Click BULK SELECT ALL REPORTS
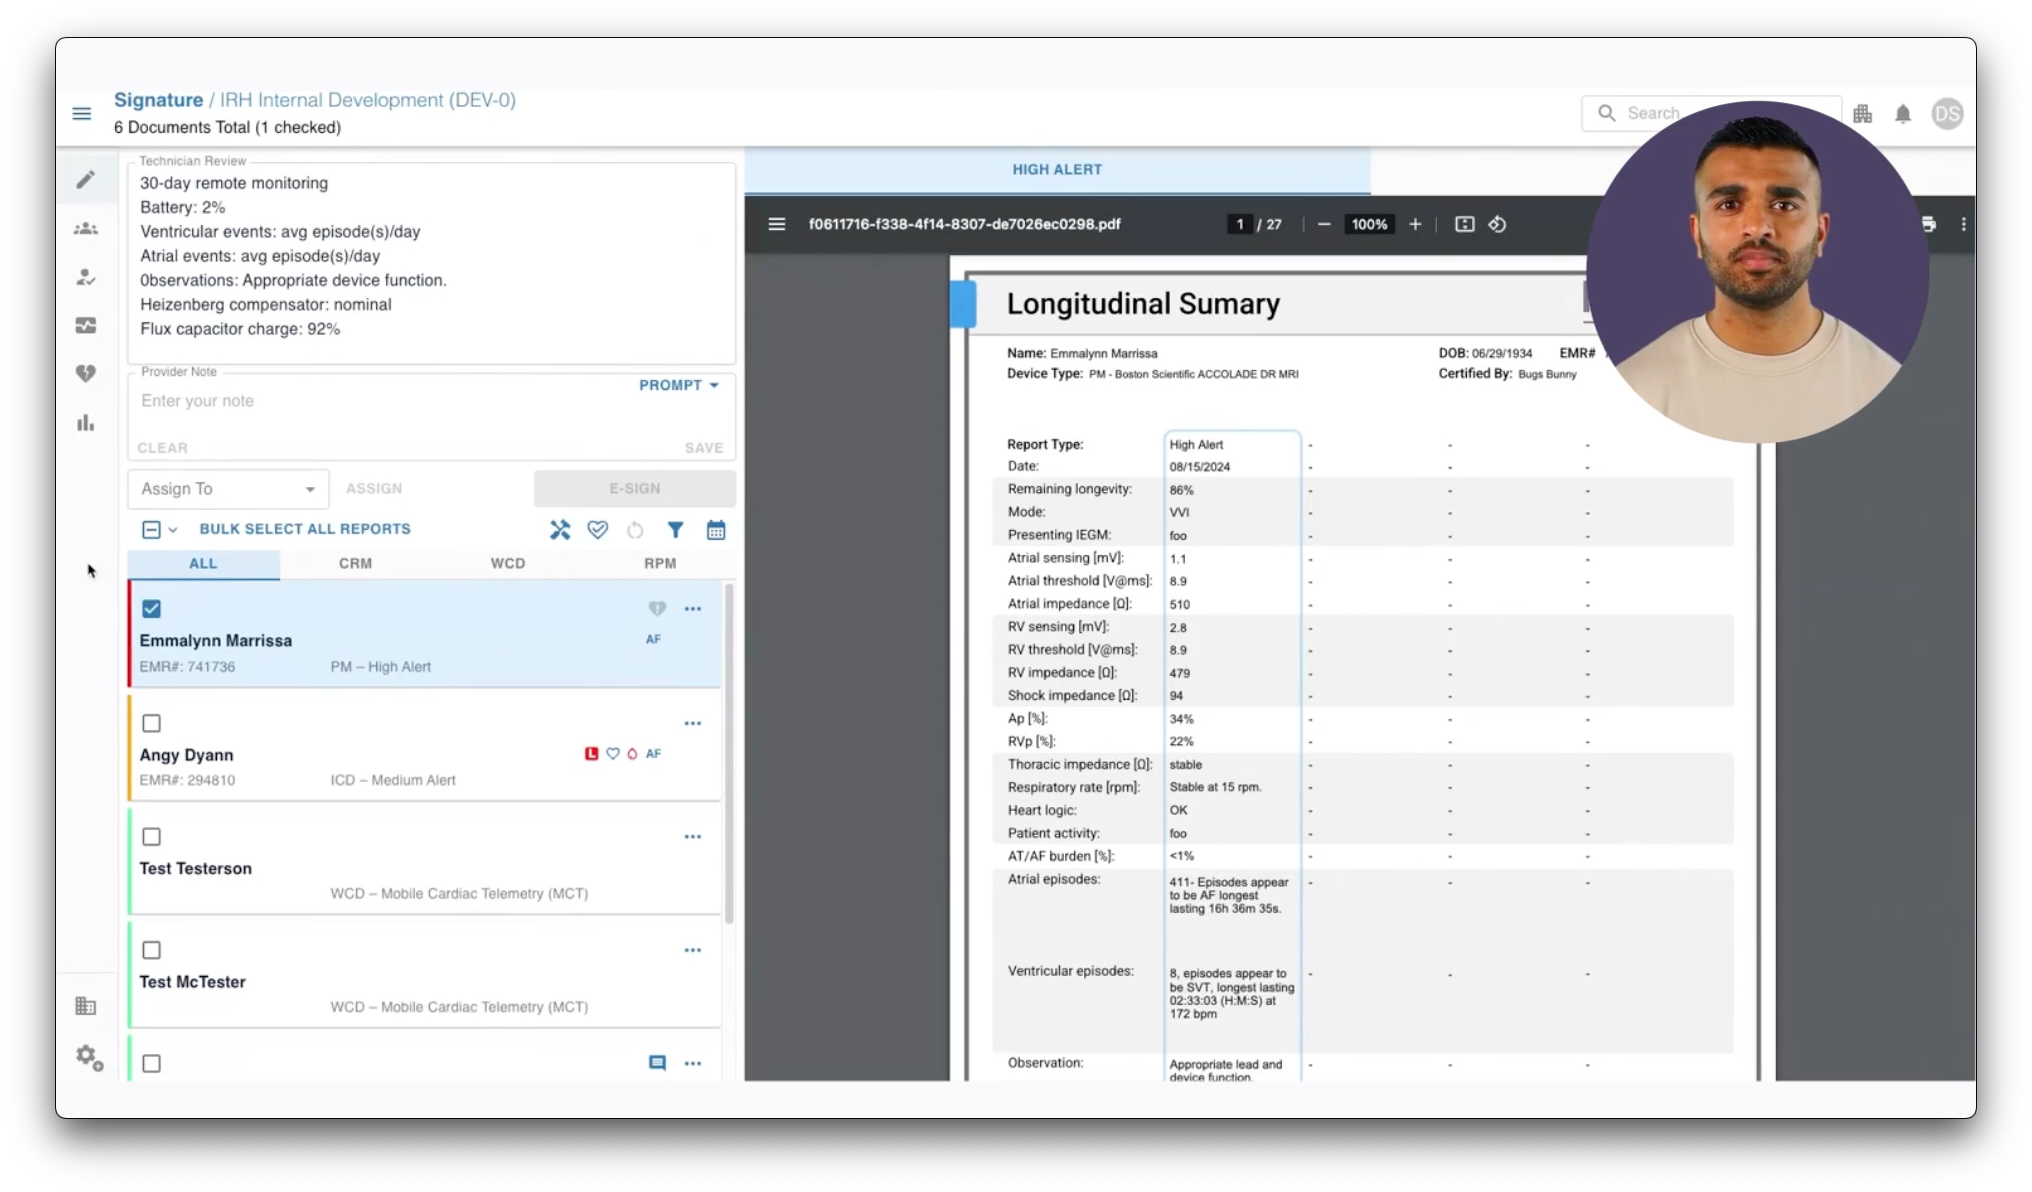2032x1192 pixels. (x=305, y=529)
